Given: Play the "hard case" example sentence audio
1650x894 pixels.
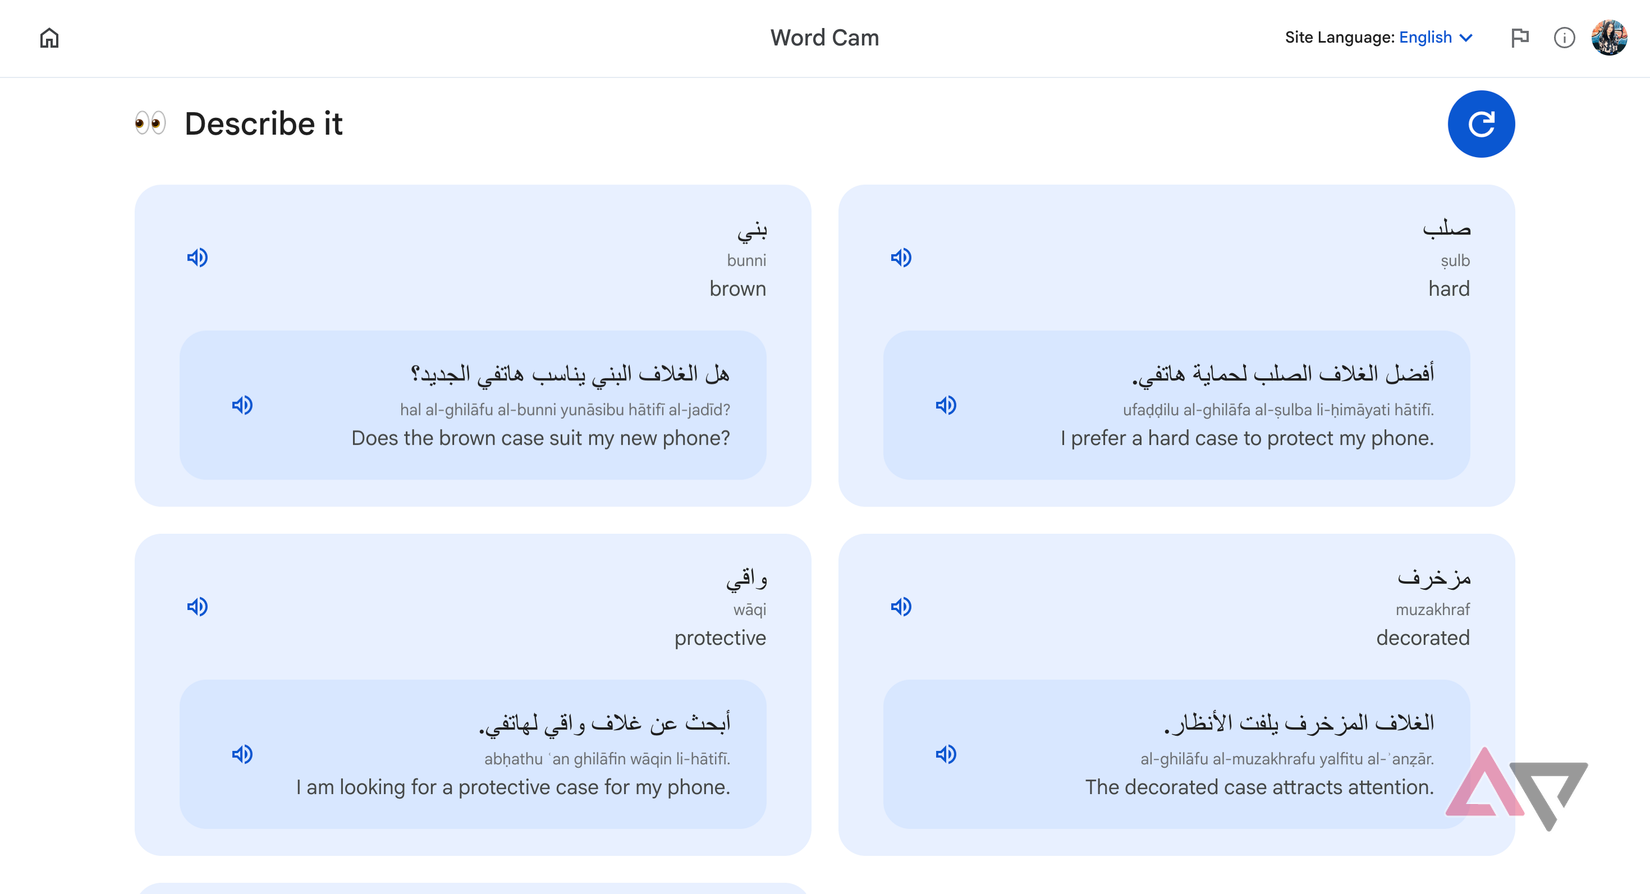Looking at the screenshot, I should coord(945,405).
